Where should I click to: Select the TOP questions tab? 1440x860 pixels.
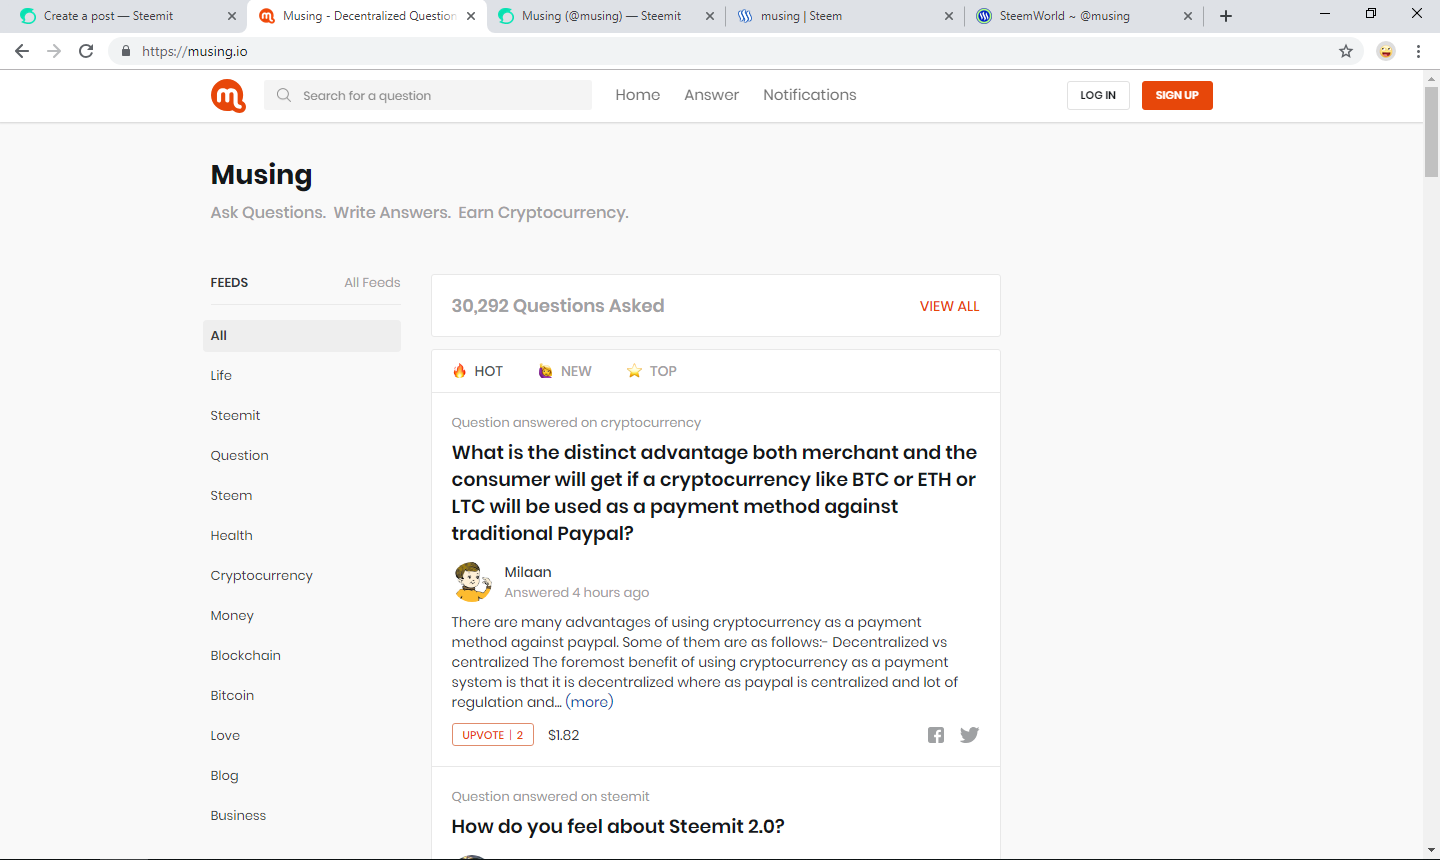(x=652, y=371)
